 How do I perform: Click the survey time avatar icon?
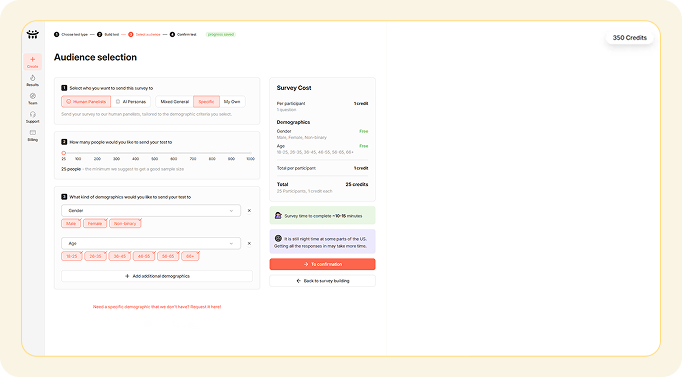point(278,216)
